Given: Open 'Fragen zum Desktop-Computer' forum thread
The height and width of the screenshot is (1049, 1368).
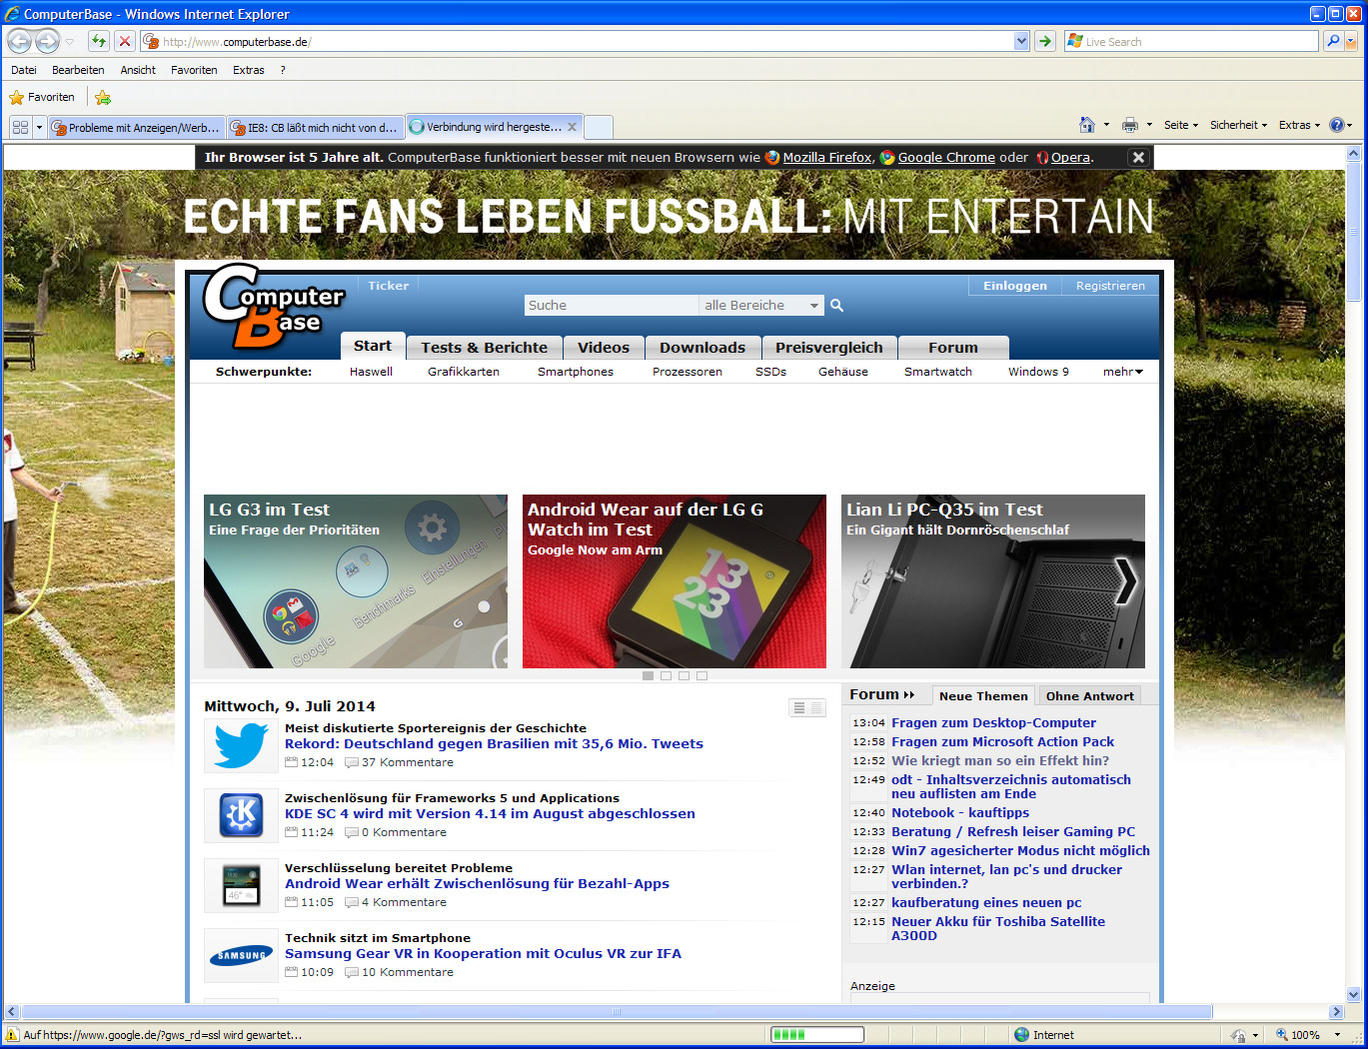Looking at the screenshot, I should pyautogui.click(x=993, y=722).
